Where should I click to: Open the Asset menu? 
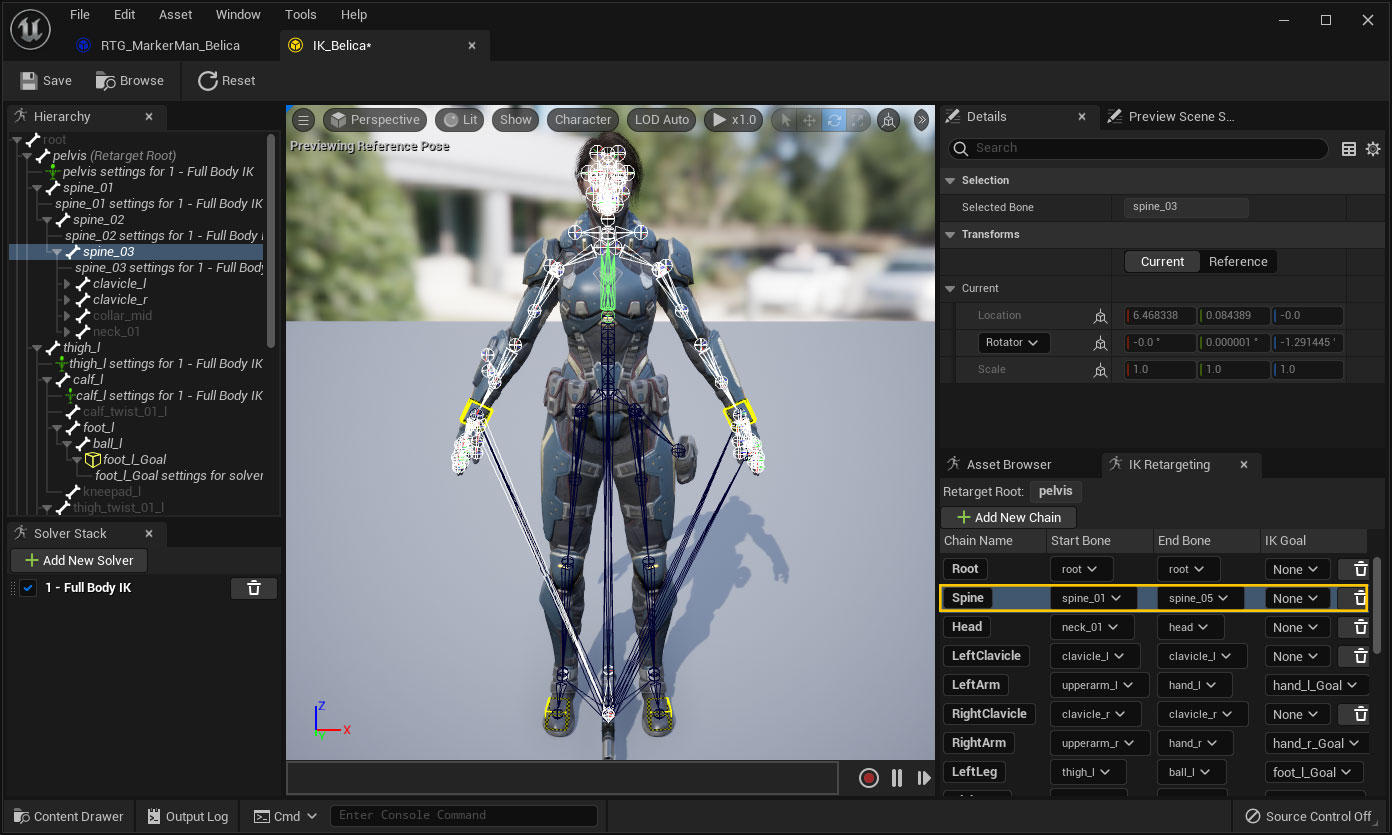(x=176, y=14)
